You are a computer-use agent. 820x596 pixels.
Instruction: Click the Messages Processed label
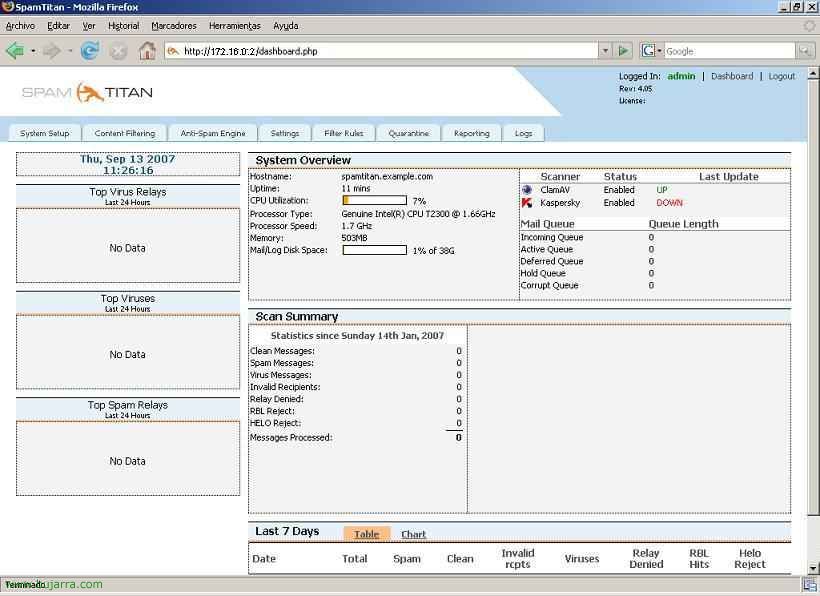(x=291, y=438)
